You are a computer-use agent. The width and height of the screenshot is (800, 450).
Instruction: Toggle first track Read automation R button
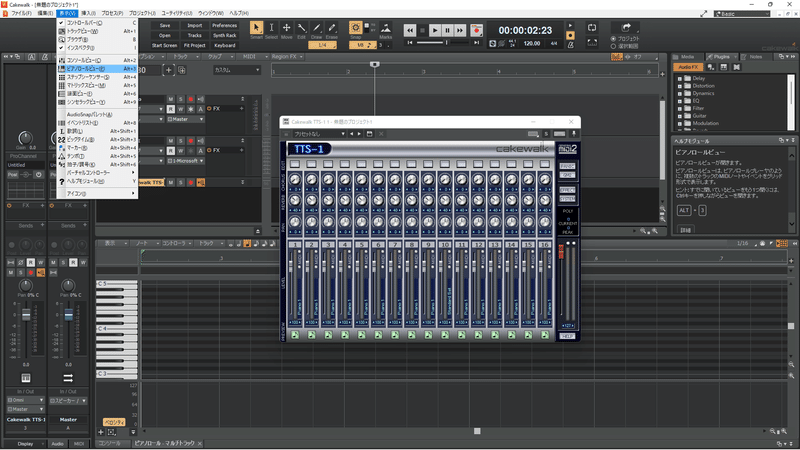coord(171,109)
